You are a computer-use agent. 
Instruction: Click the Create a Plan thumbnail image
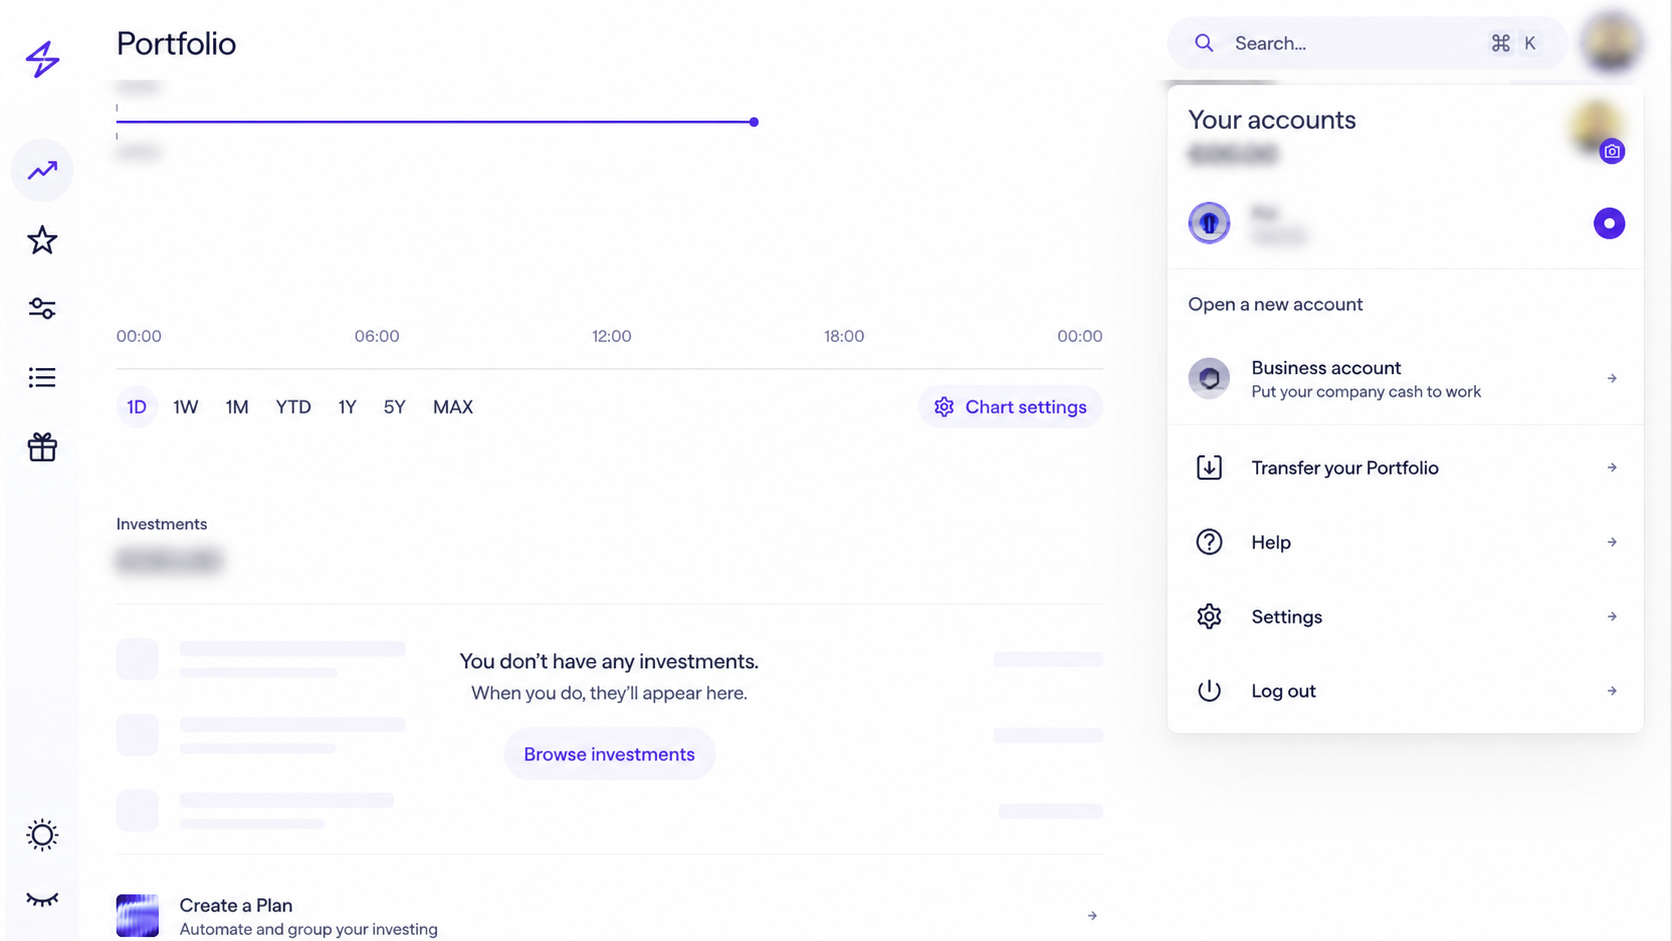137,916
